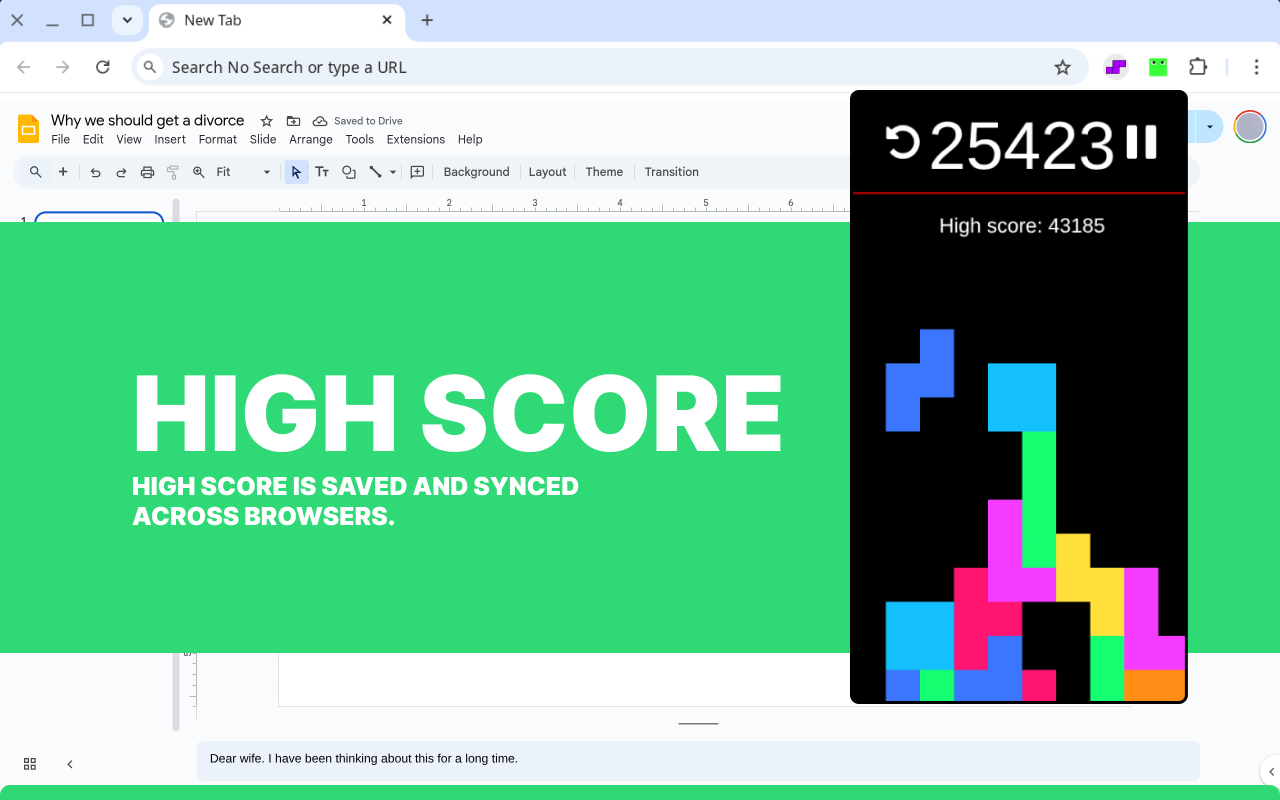Rename the title 'Why we should get a divorce'
Viewport: 1280px width, 800px height.
[x=148, y=121]
